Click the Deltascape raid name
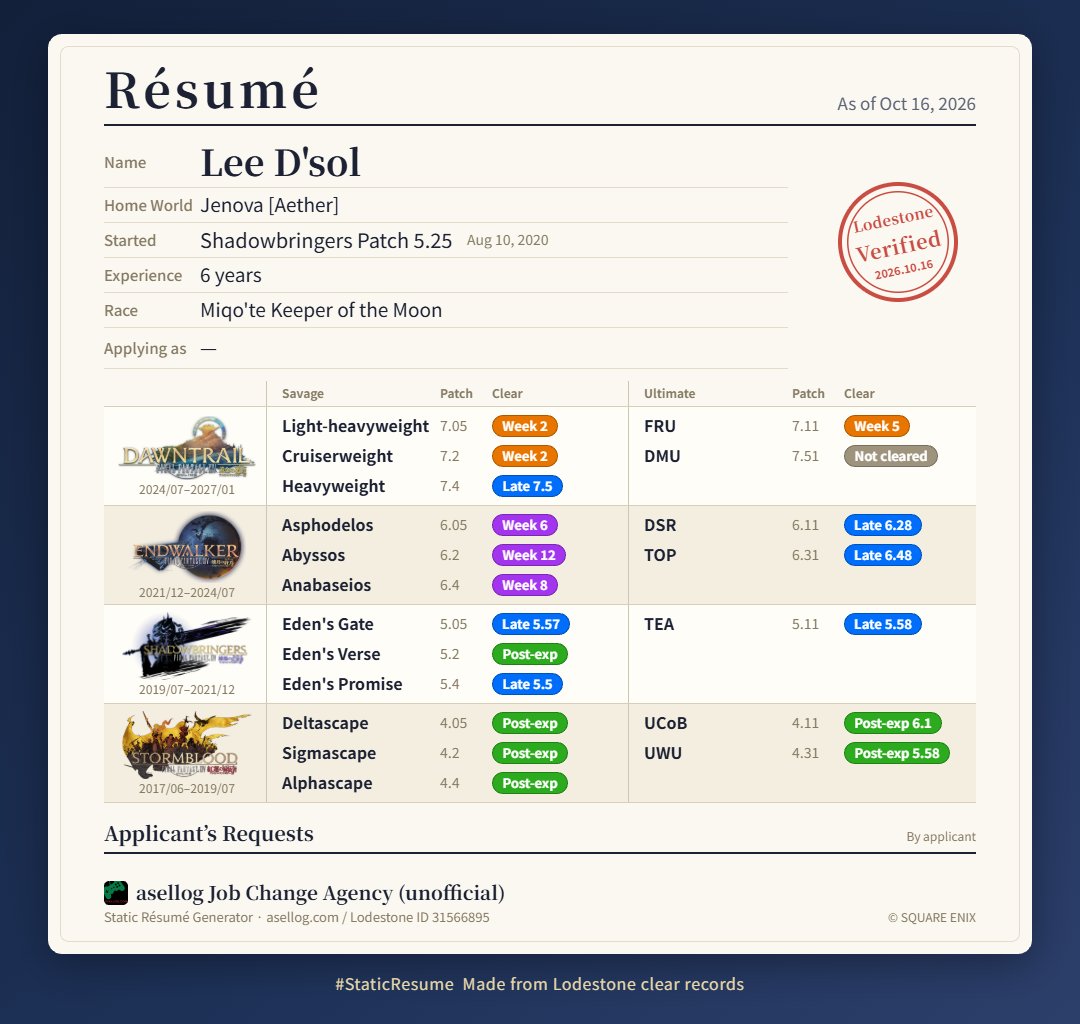The height and width of the screenshot is (1024, 1080). pos(325,724)
